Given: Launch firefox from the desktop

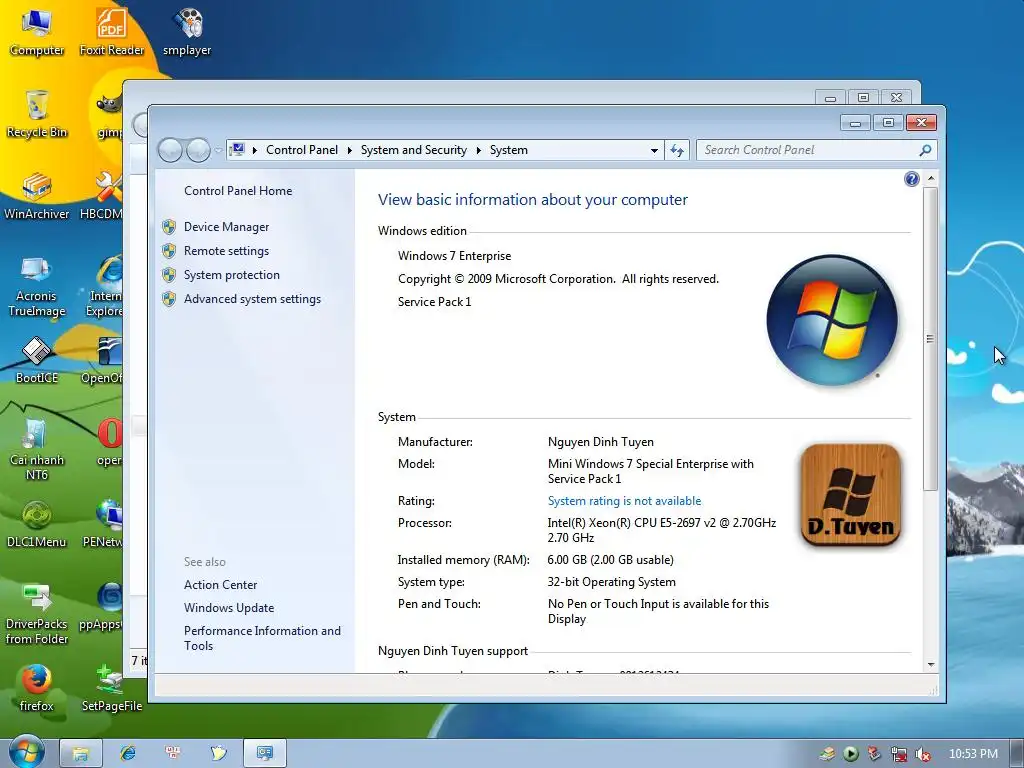Looking at the screenshot, I should pyautogui.click(x=37, y=688).
